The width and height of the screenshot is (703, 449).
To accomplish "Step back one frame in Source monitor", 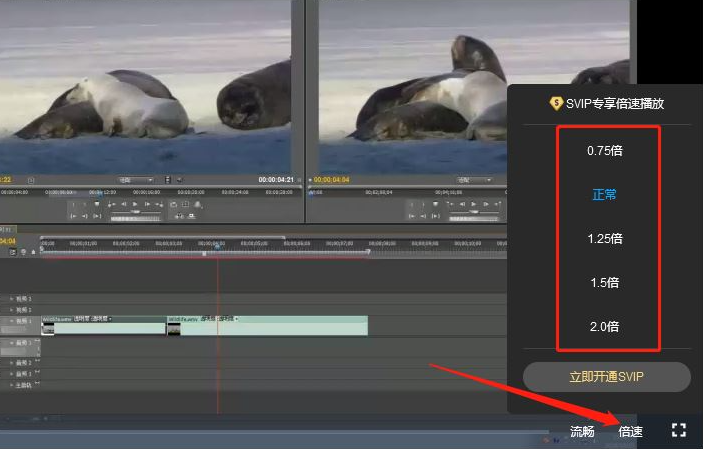I will (x=124, y=204).
